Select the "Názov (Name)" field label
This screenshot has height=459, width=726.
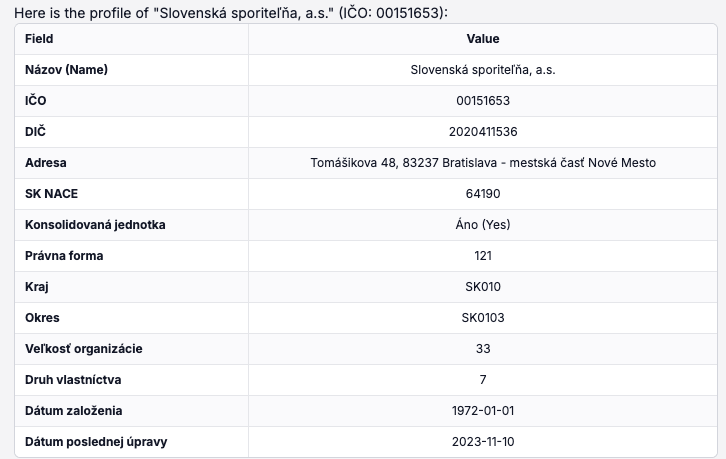coord(66,70)
